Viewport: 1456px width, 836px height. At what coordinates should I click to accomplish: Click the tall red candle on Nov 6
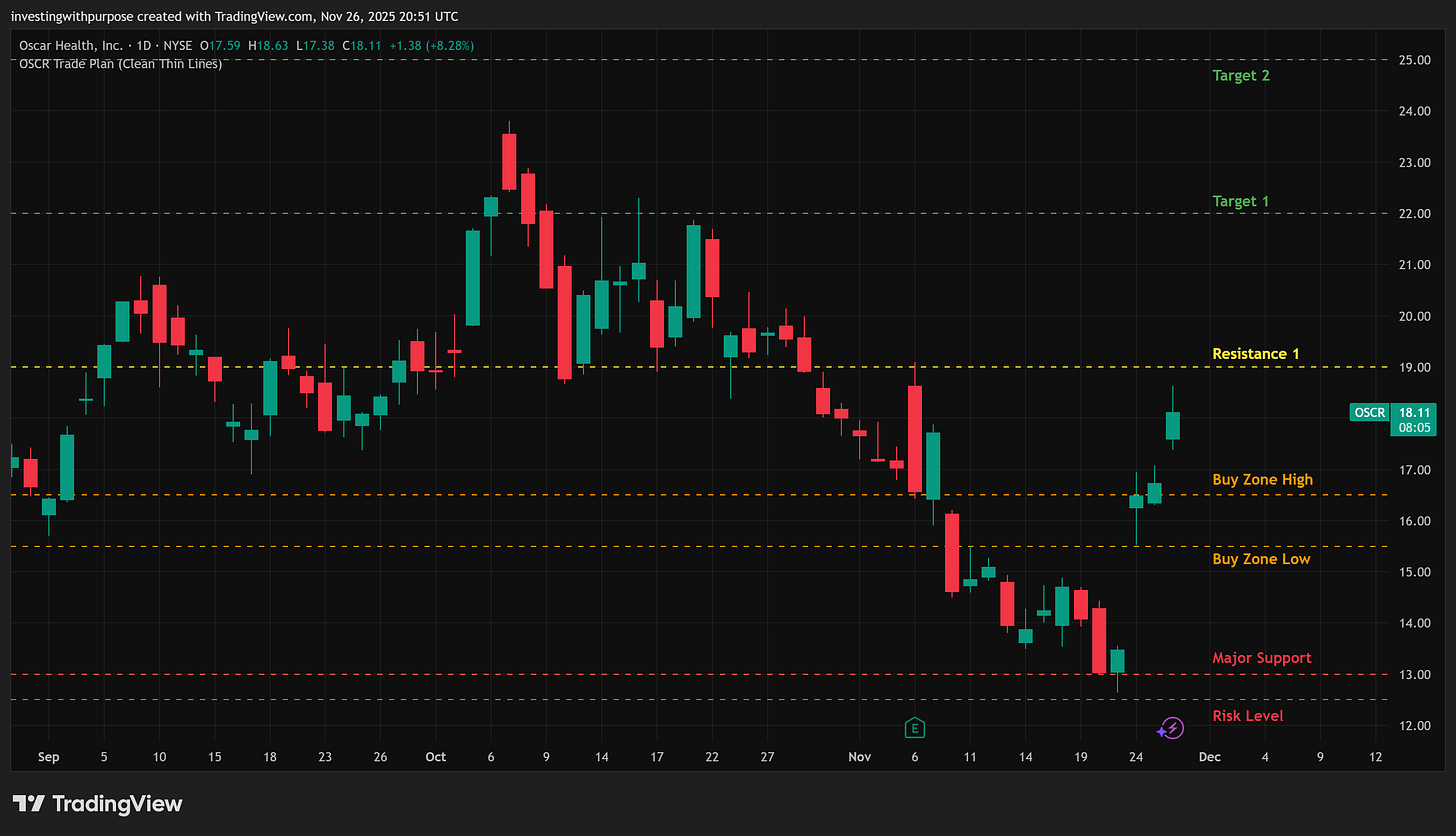(x=915, y=438)
